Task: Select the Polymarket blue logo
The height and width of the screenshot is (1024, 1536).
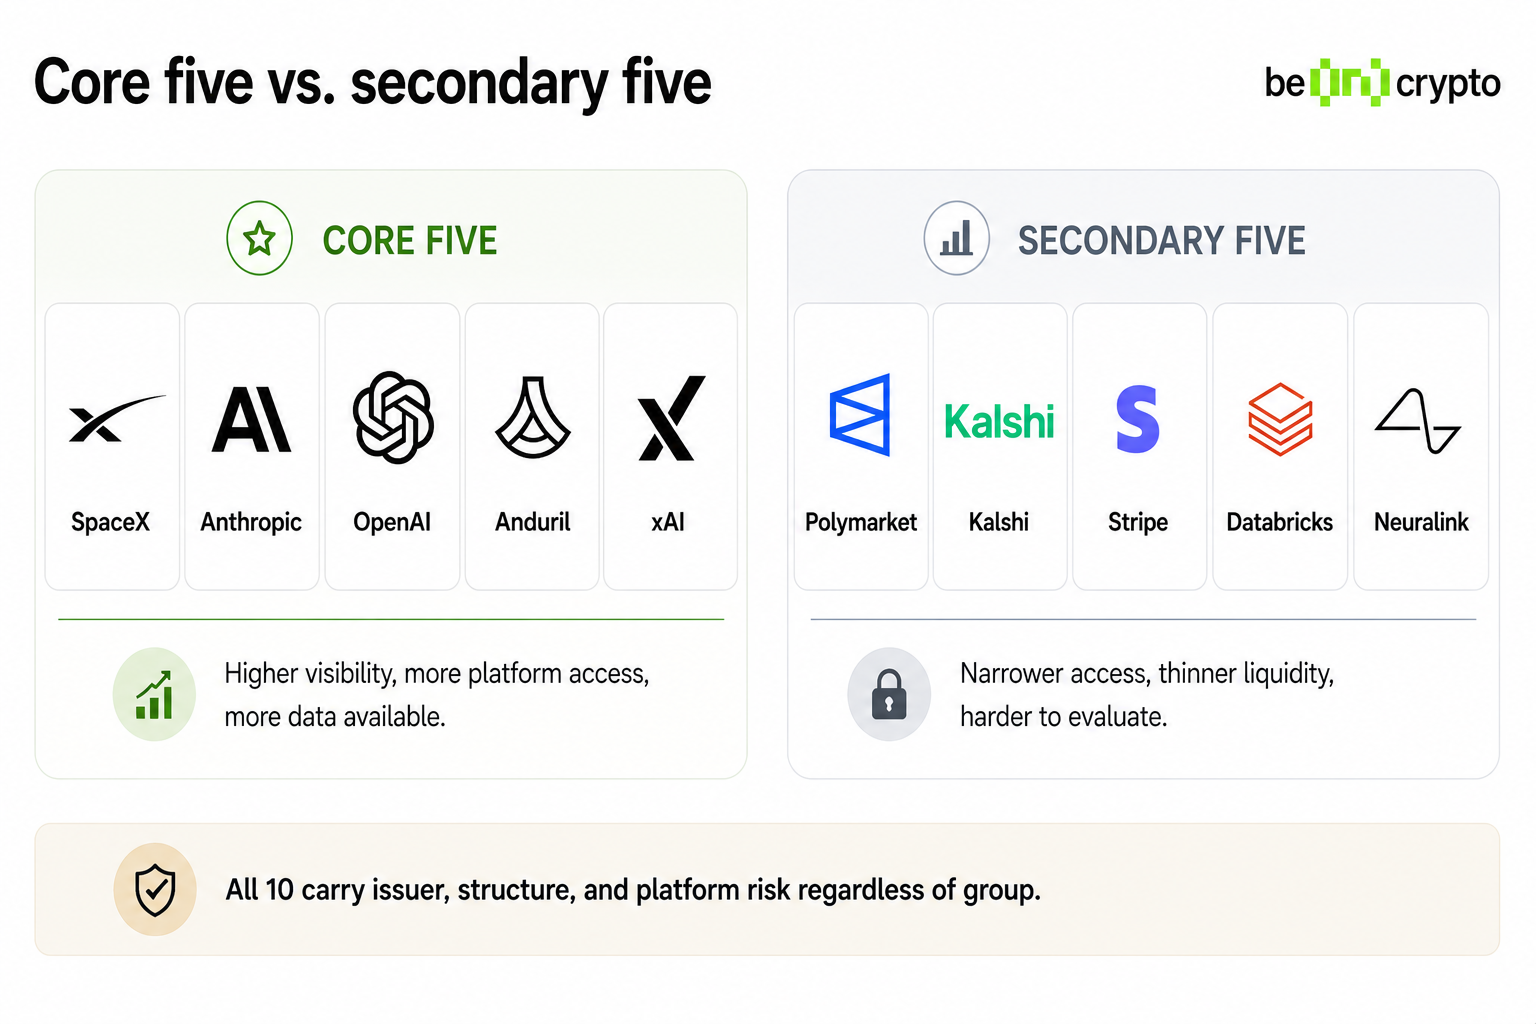Action: [860, 415]
